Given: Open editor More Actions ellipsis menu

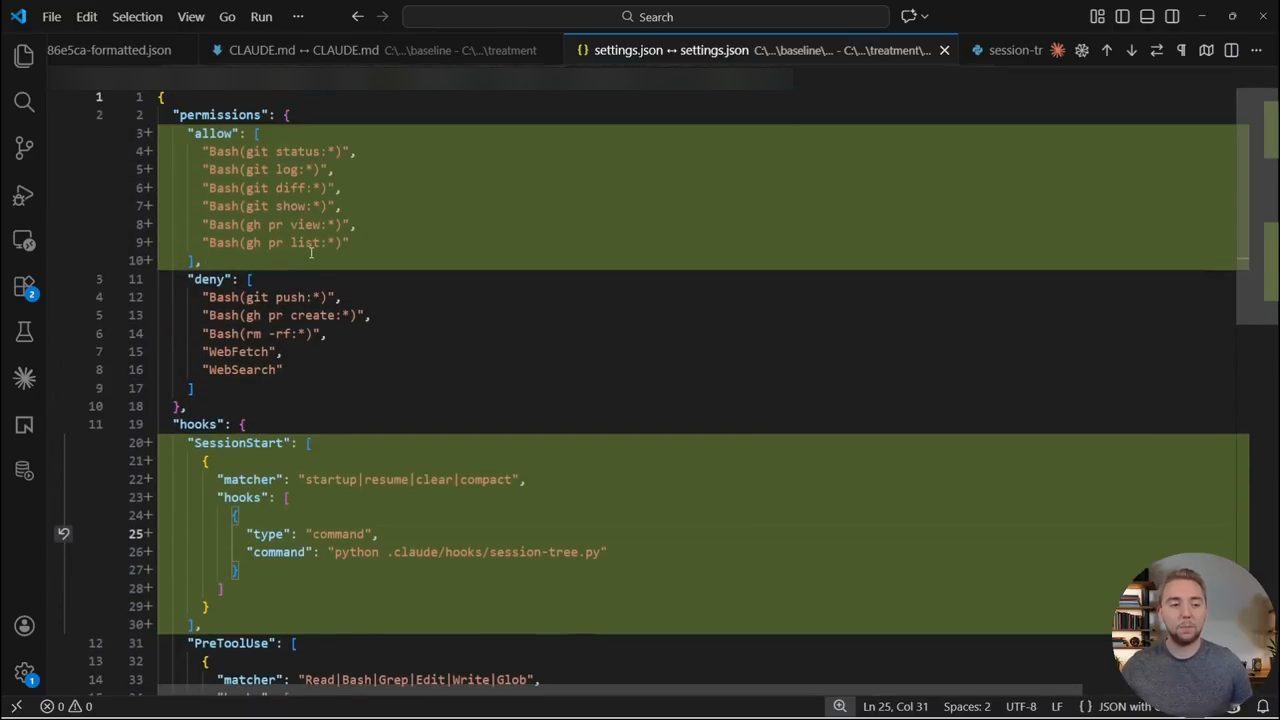Looking at the screenshot, I should click(x=1256, y=50).
